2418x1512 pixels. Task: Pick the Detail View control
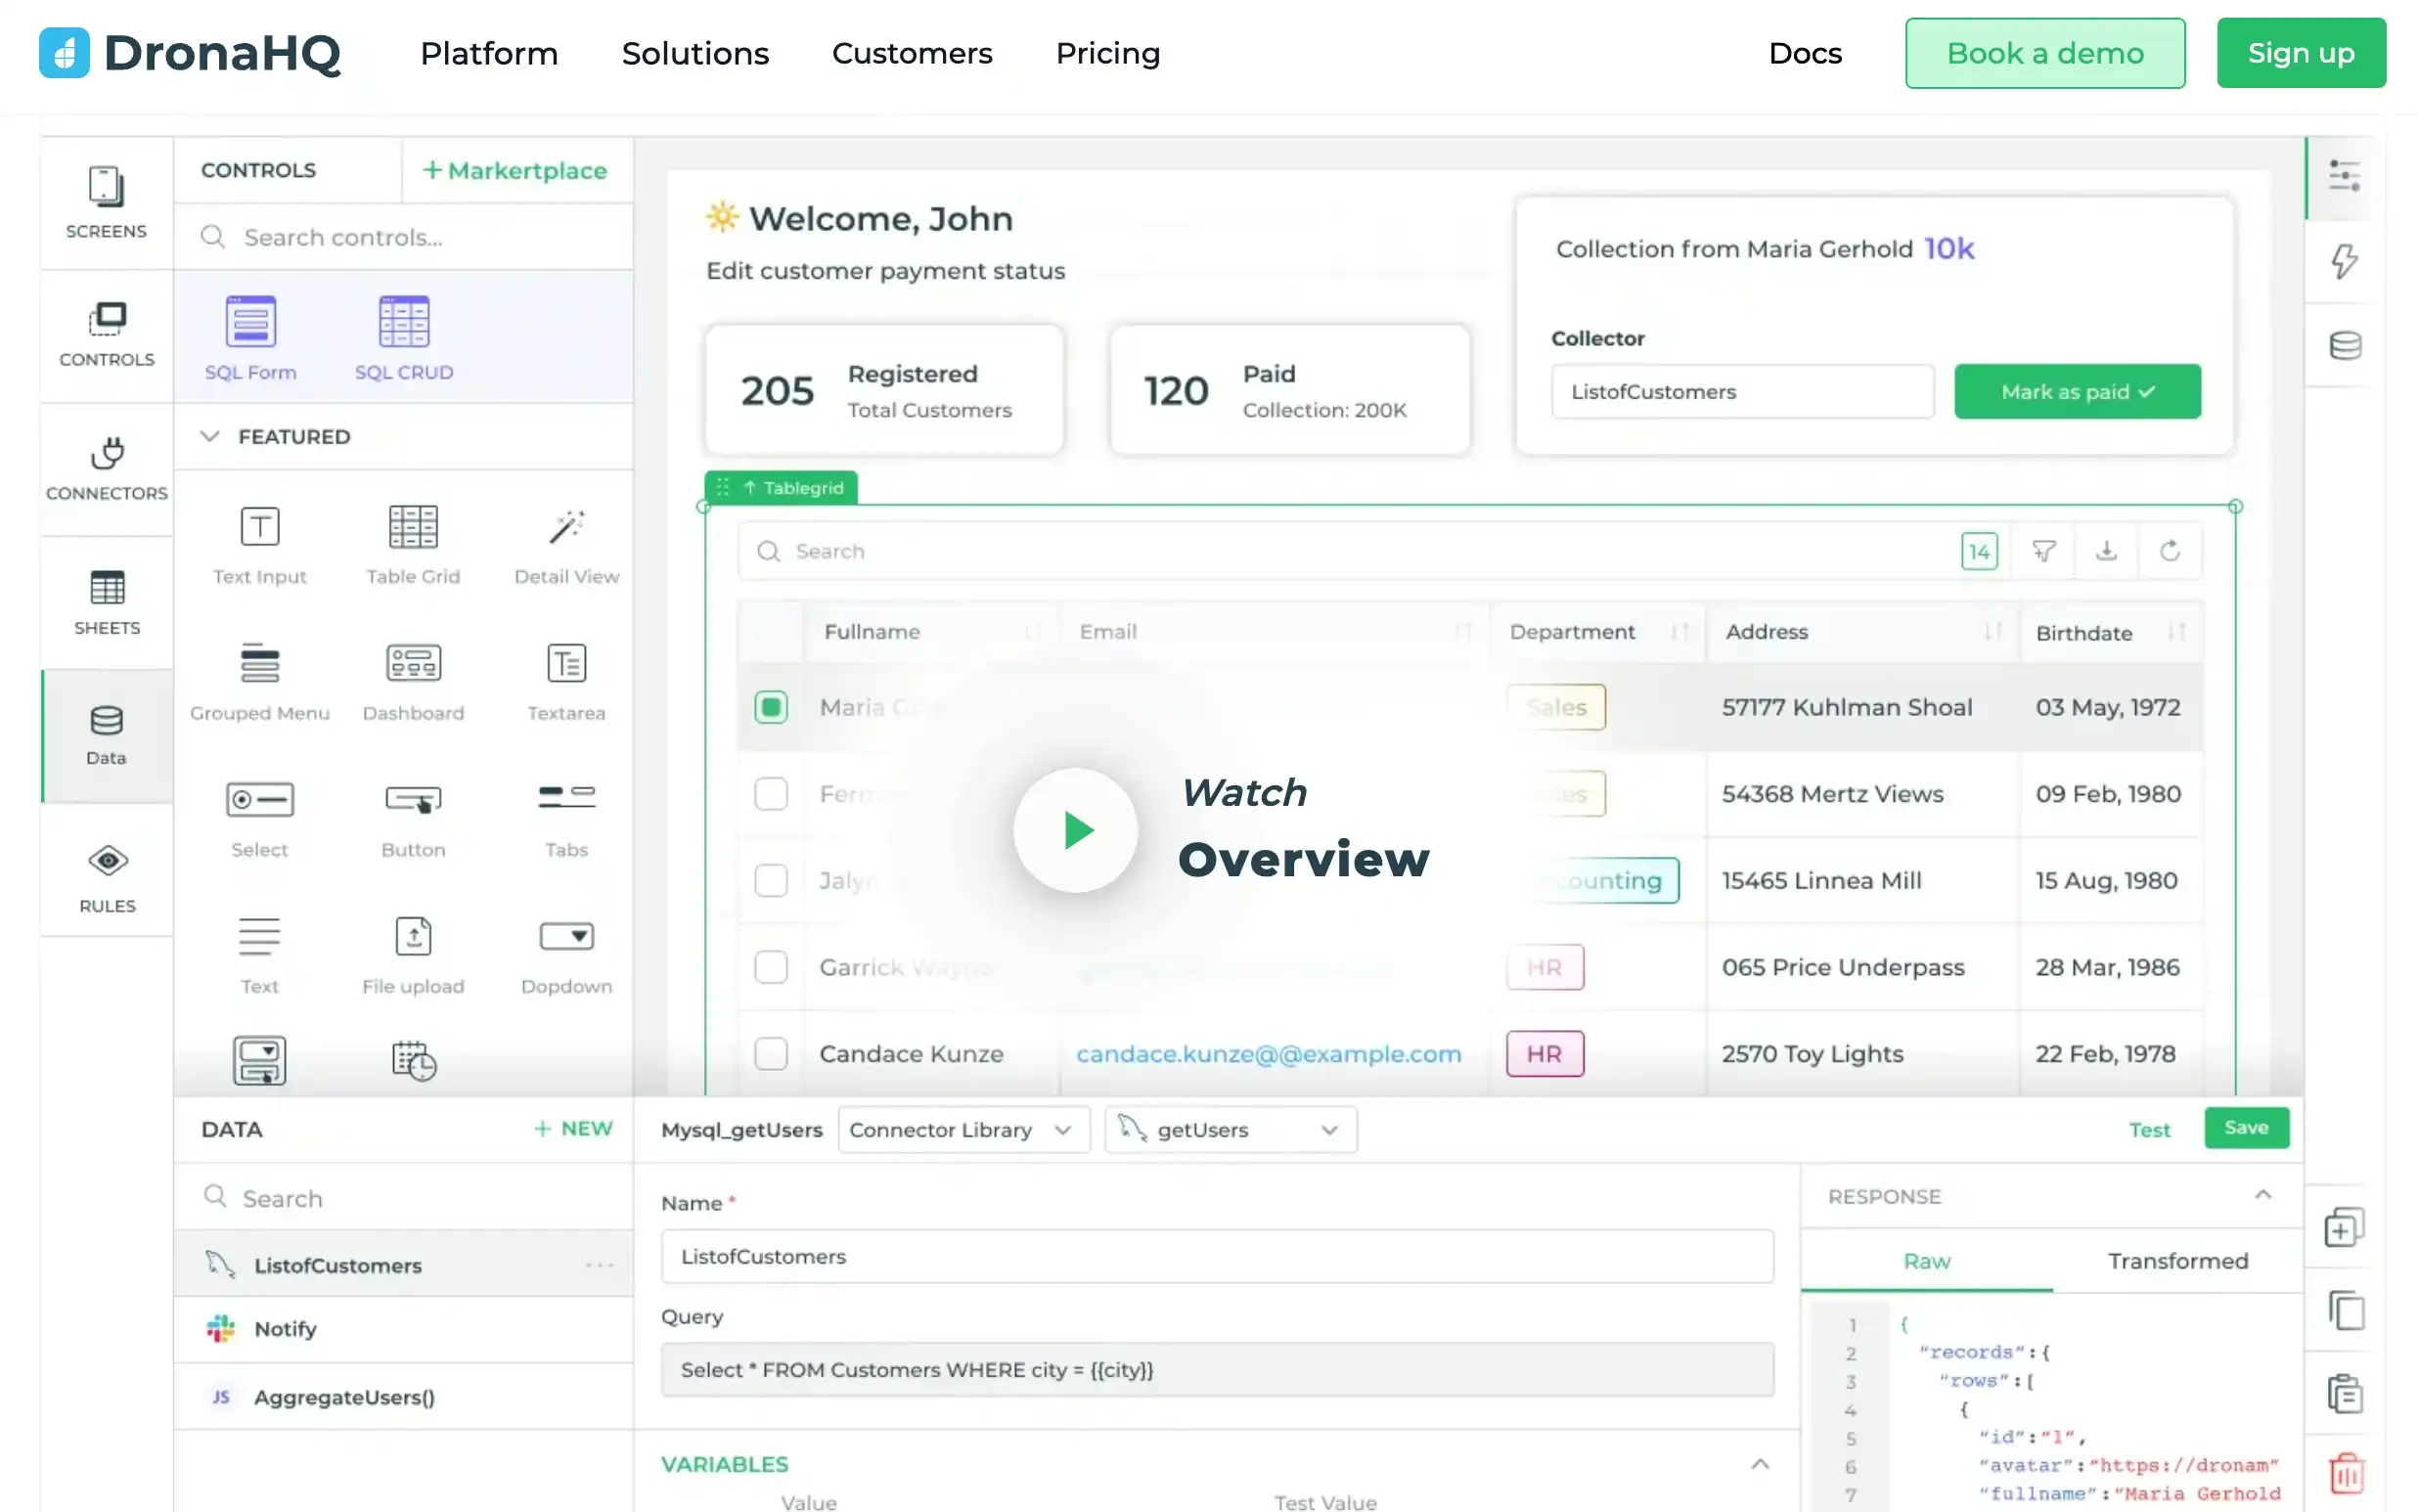[567, 545]
